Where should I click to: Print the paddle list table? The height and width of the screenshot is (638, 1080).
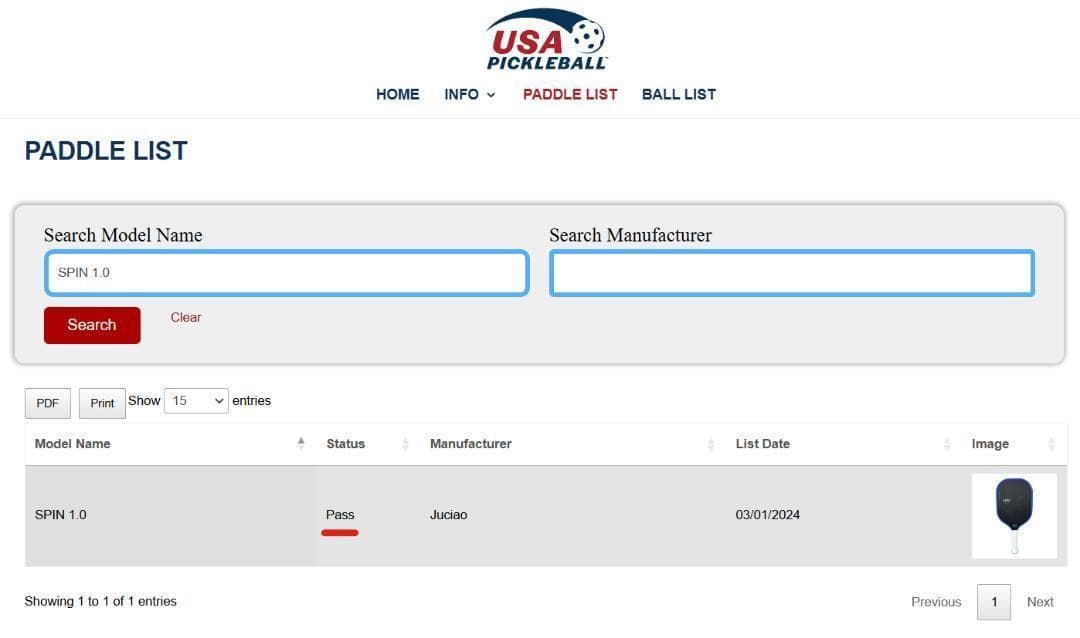point(102,403)
